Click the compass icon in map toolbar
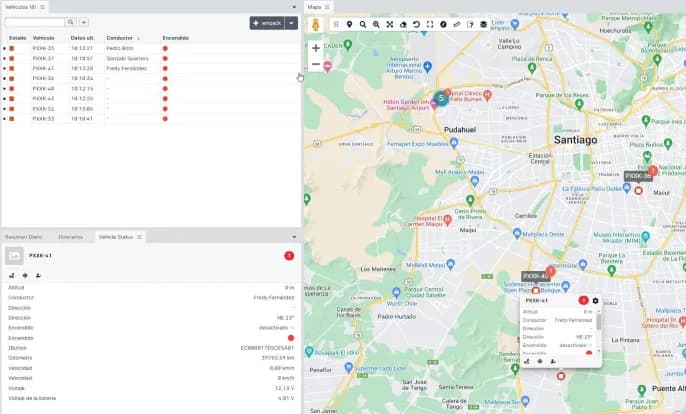 point(443,25)
